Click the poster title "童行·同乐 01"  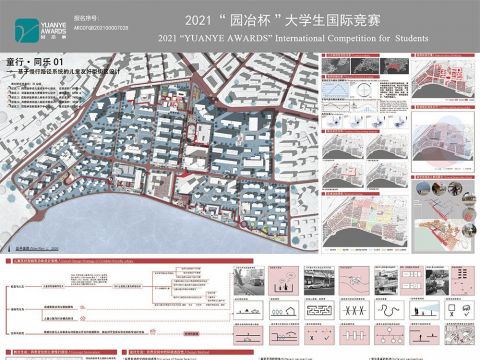[x=34, y=62]
